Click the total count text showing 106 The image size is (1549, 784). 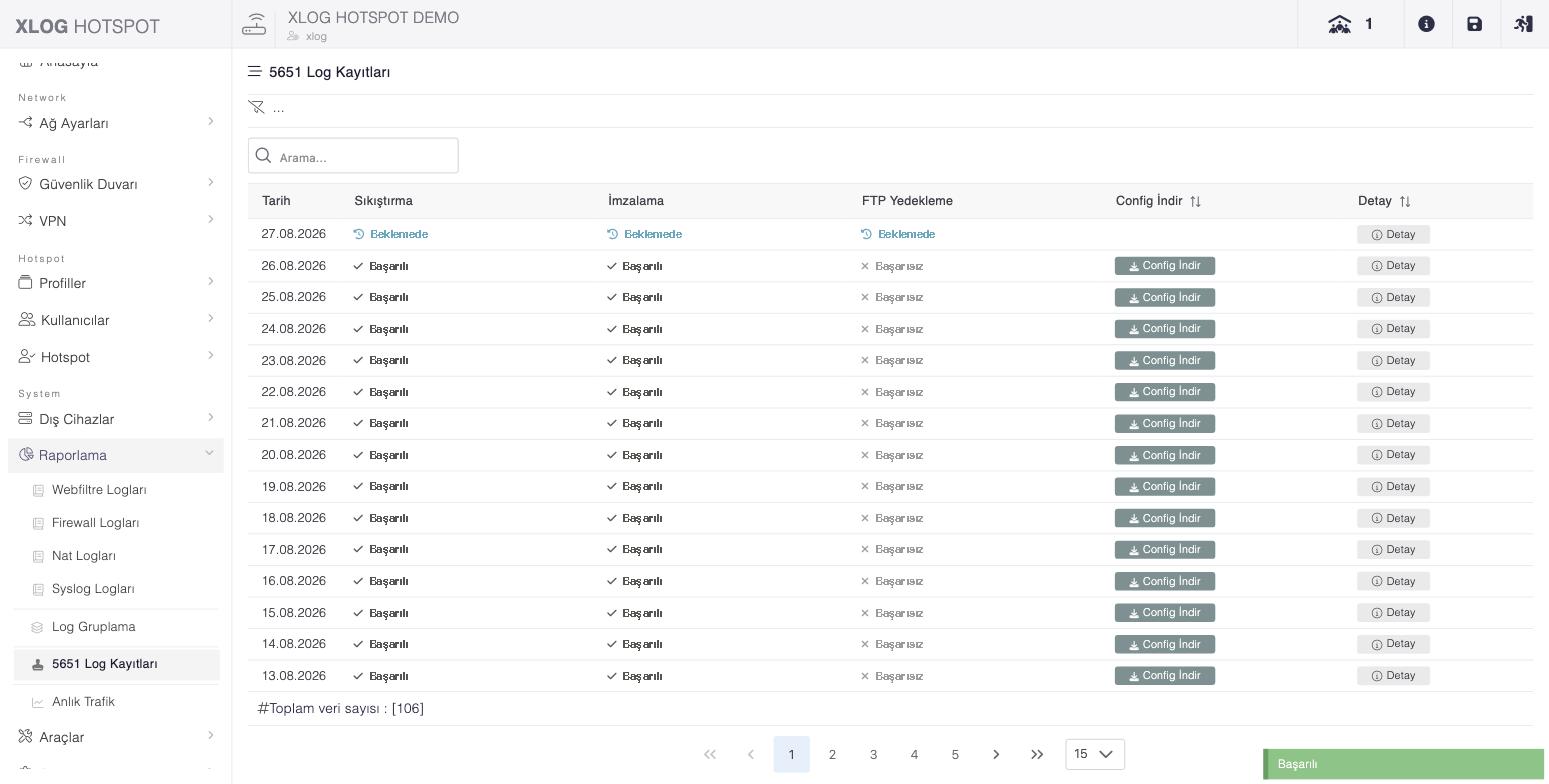tap(341, 709)
